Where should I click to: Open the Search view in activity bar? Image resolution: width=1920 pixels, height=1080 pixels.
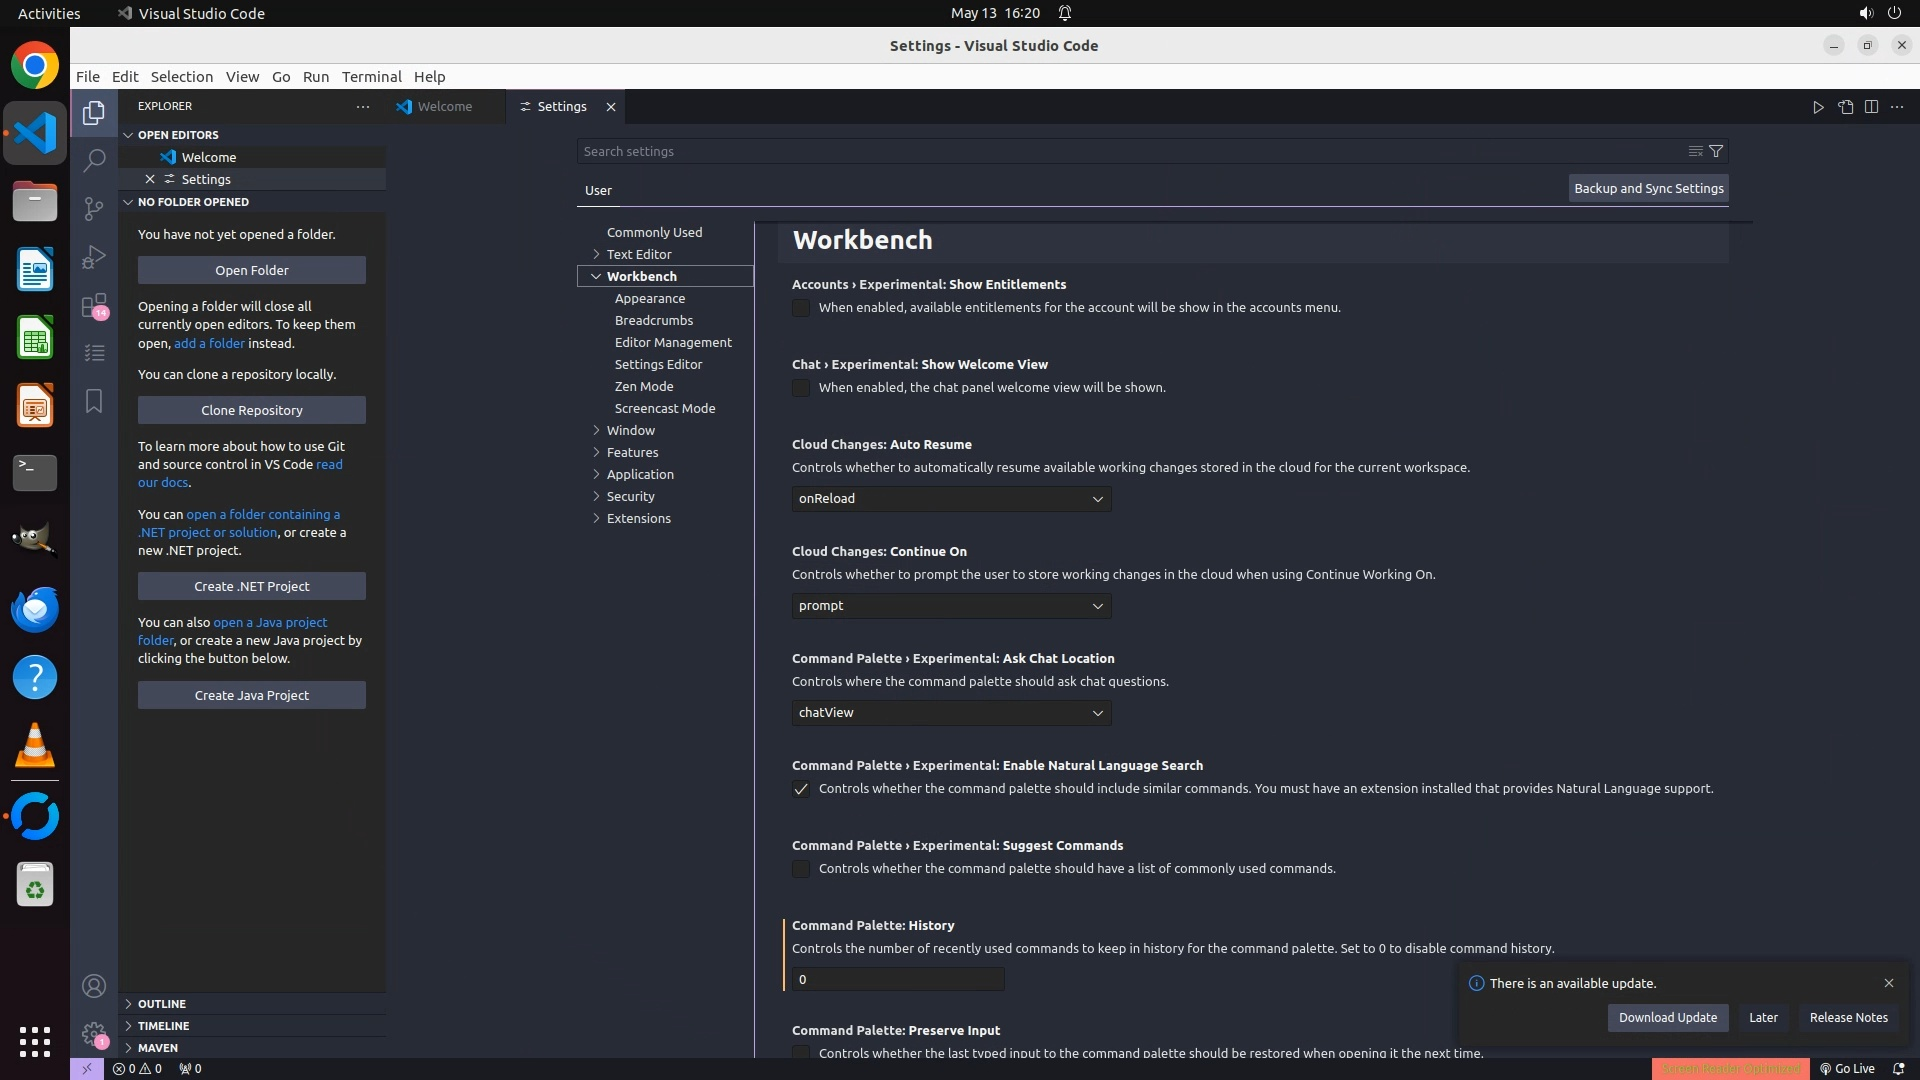pyautogui.click(x=94, y=160)
